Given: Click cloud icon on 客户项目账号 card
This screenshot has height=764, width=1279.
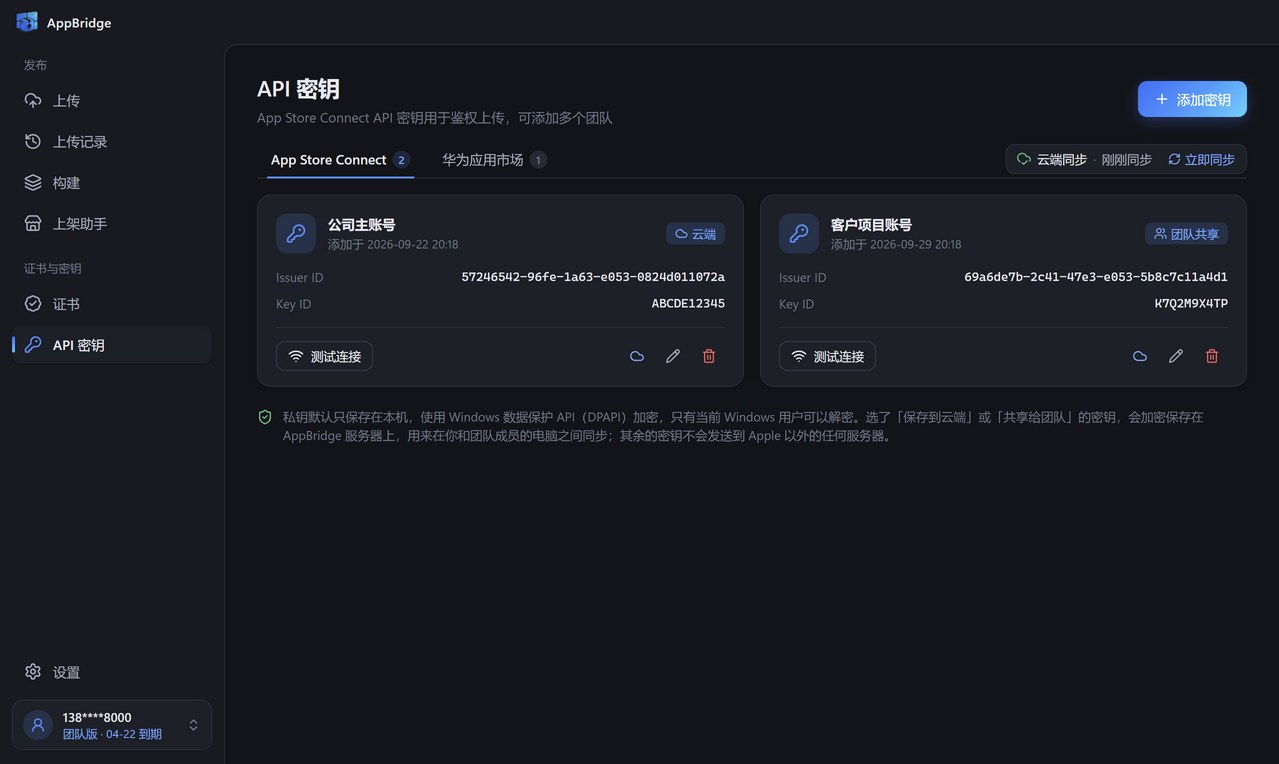Looking at the screenshot, I should pyautogui.click(x=1140, y=356).
